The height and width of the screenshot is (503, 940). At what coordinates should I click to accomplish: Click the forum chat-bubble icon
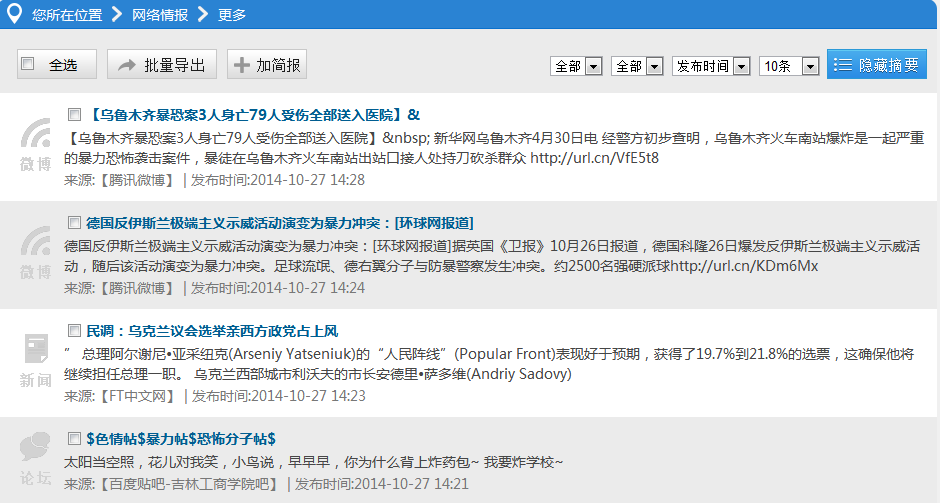36,446
